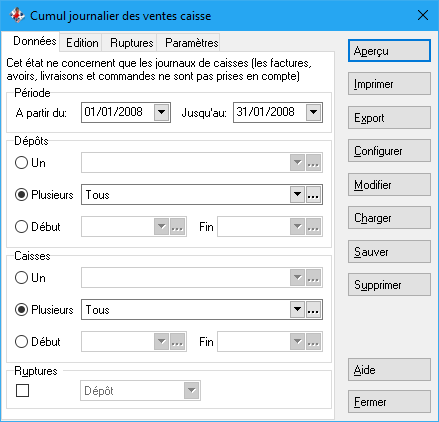Close the Cumul journalier dialog with the X
The height and width of the screenshot is (422, 439).
423,15
